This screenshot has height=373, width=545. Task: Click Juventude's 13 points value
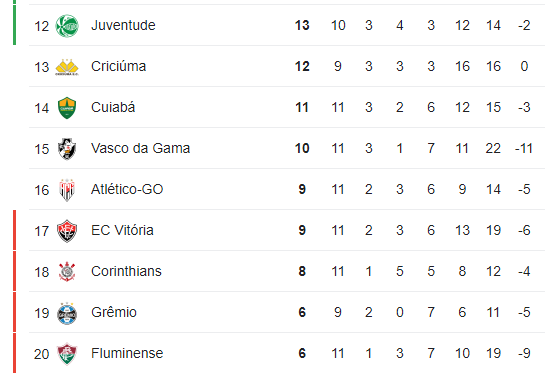pyautogui.click(x=302, y=25)
